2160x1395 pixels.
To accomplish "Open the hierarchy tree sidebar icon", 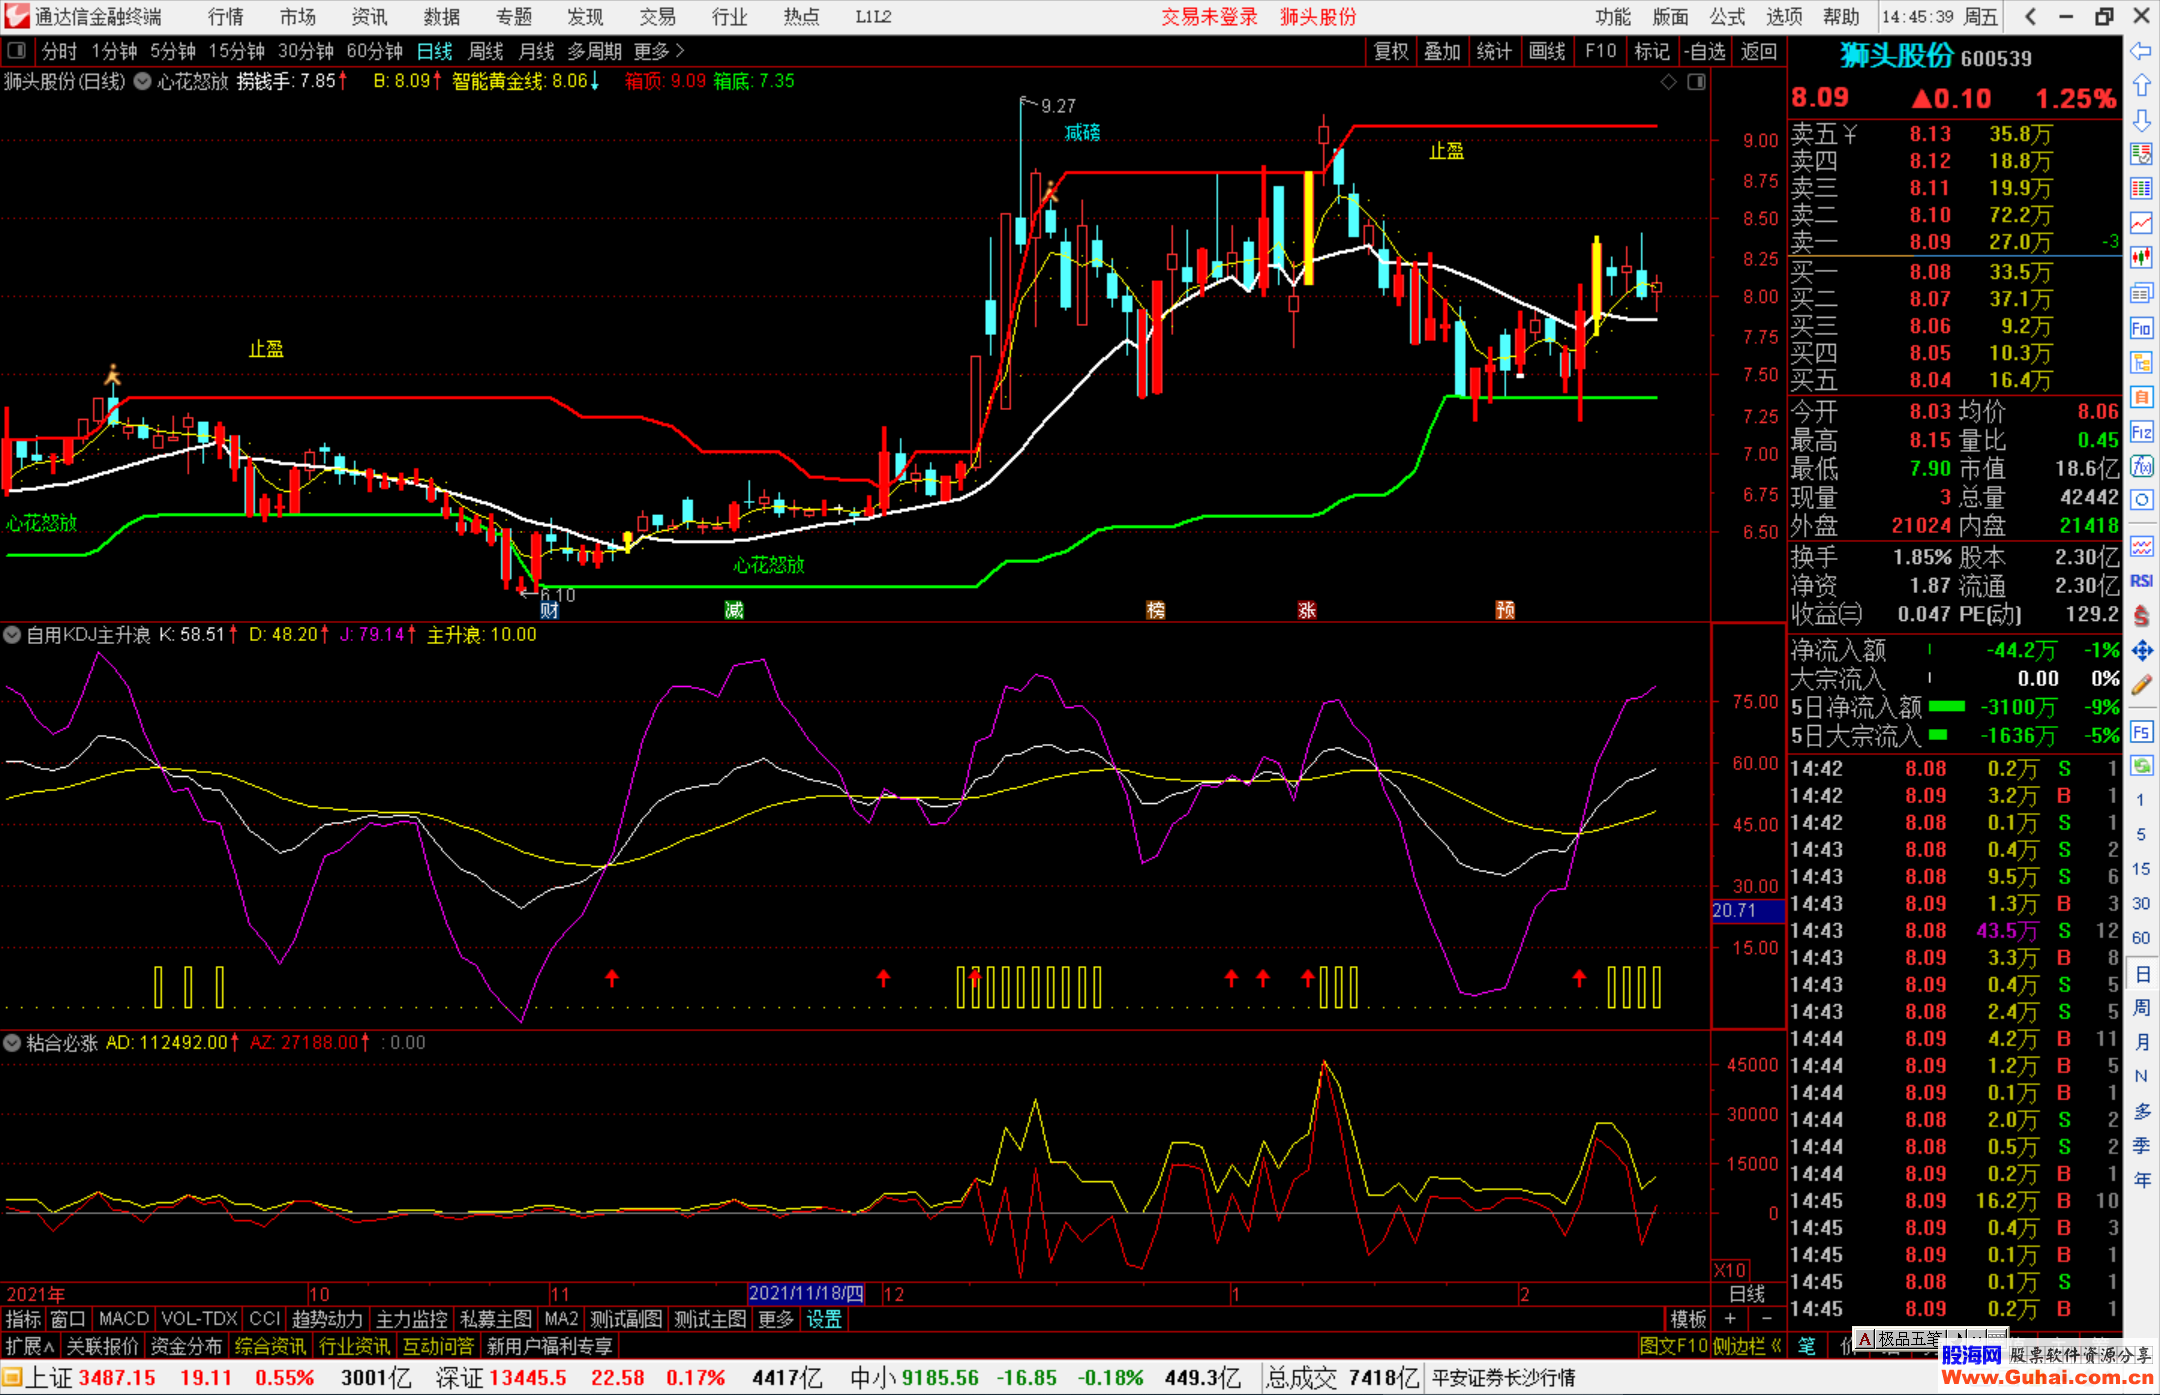I will [2141, 362].
